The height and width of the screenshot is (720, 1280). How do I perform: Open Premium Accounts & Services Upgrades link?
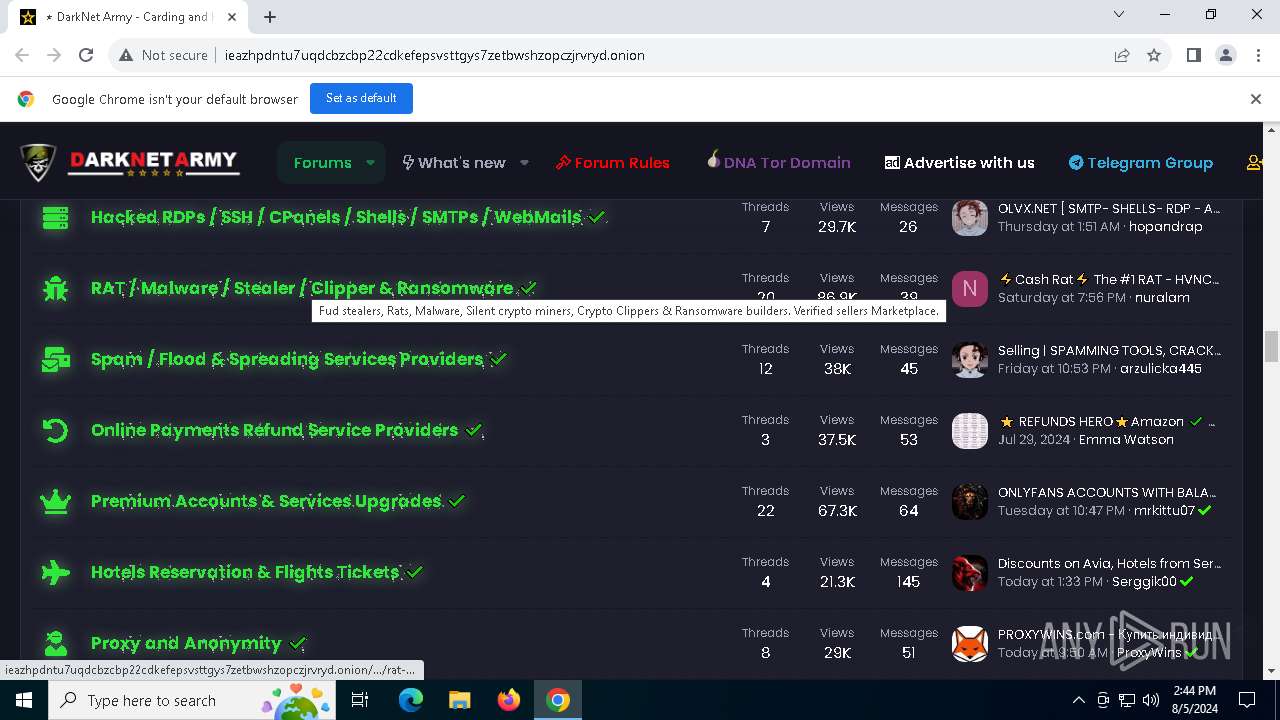click(266, 501)
